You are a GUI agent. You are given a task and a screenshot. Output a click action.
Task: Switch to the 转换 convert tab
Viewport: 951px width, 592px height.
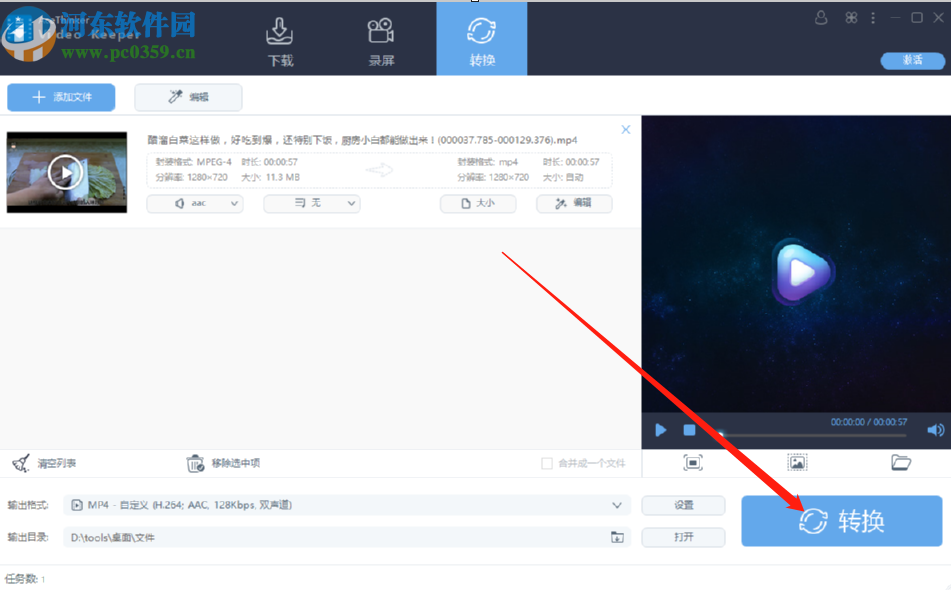click(x=481, y=38)
